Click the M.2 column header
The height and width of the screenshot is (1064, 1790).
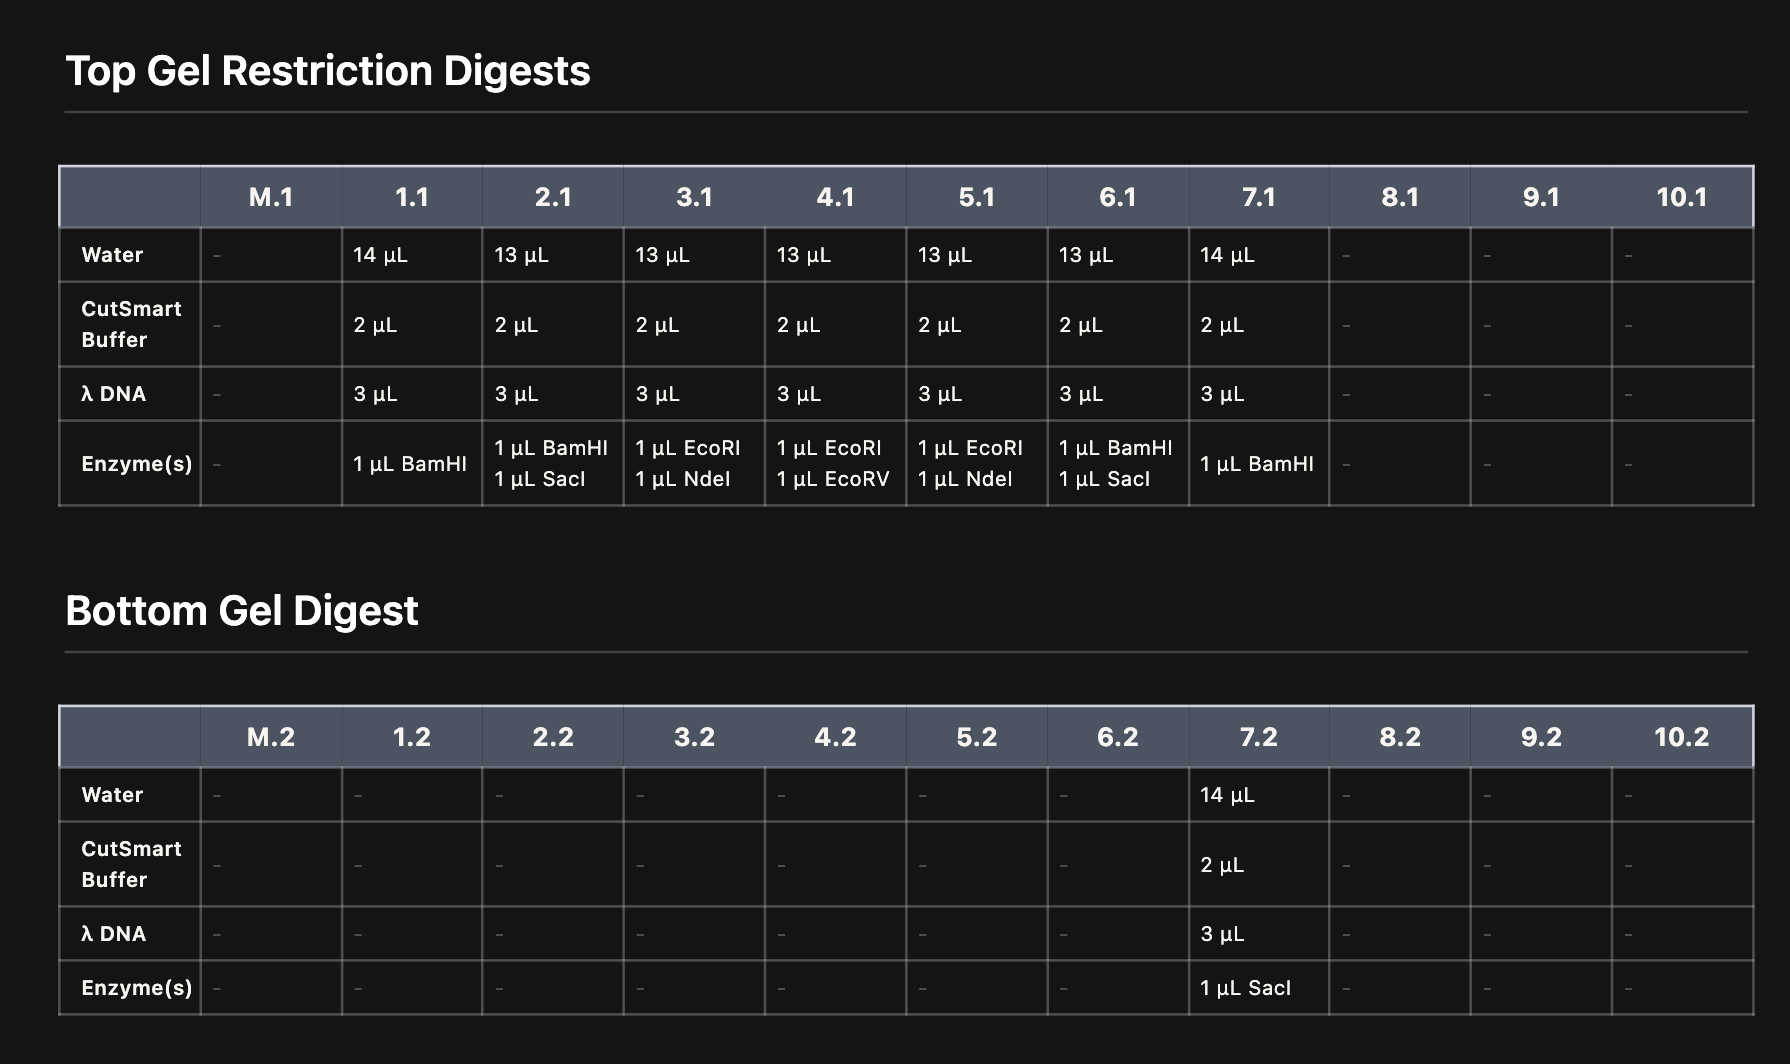coord(271,737)
